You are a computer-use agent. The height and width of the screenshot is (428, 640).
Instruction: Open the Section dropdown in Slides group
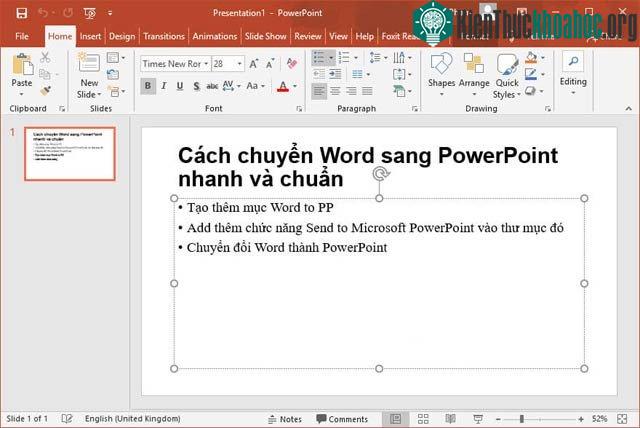pyautogui.click(x=116, y=91)
